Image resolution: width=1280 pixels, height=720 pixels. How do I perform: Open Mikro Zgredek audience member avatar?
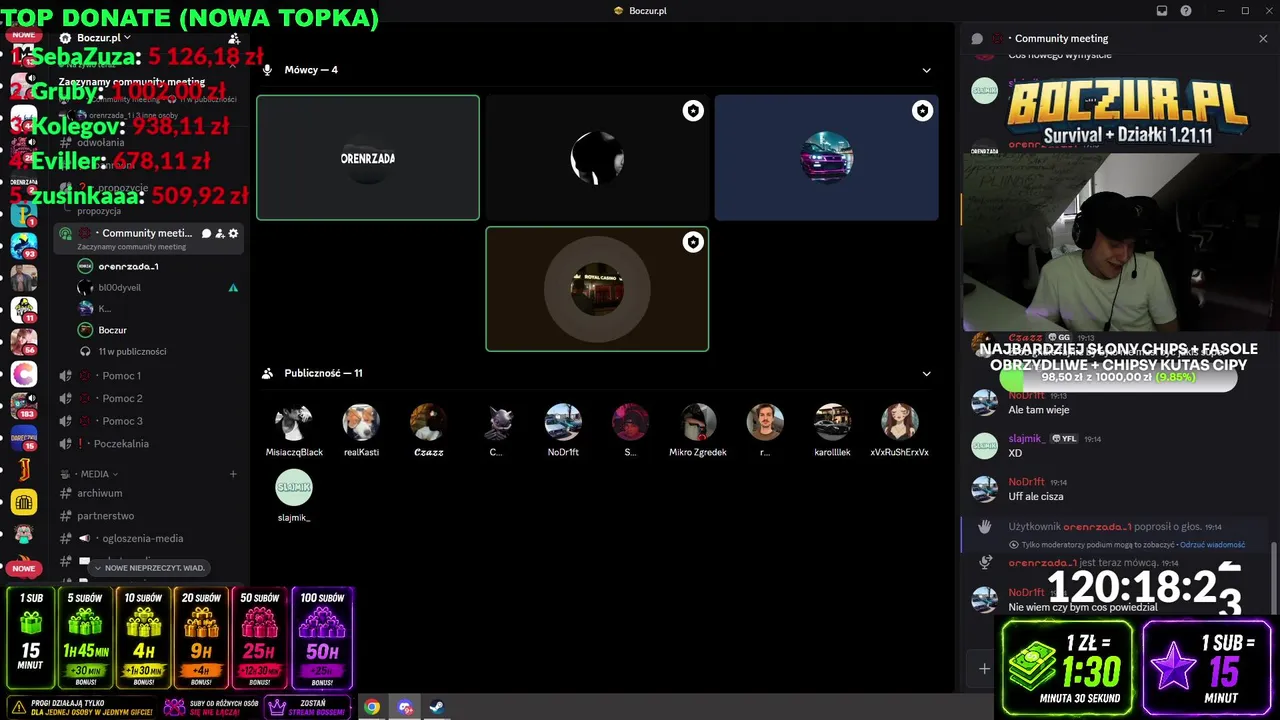click(x=698, y=423)
